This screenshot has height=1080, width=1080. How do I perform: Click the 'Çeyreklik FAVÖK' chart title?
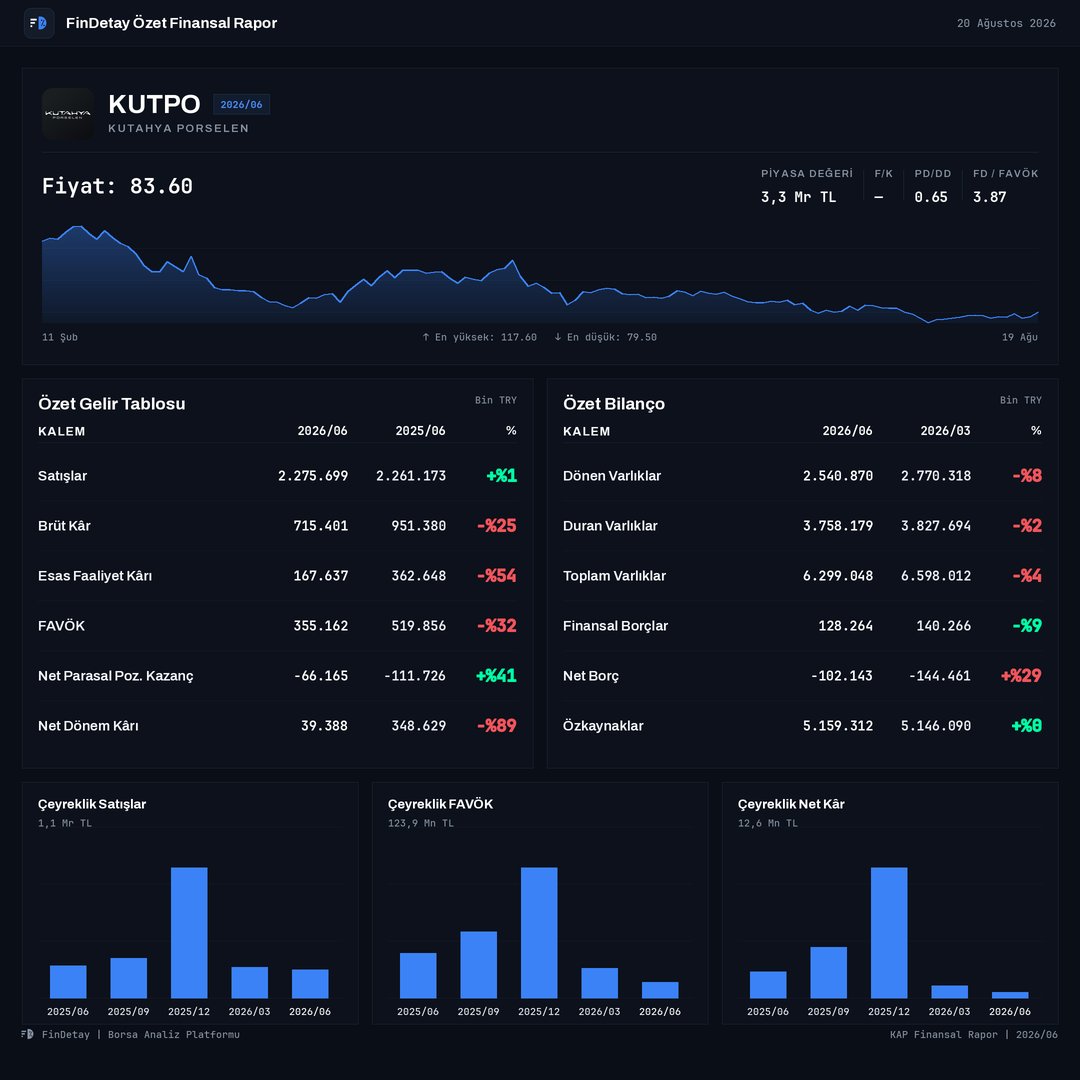(x=440, y=804)
